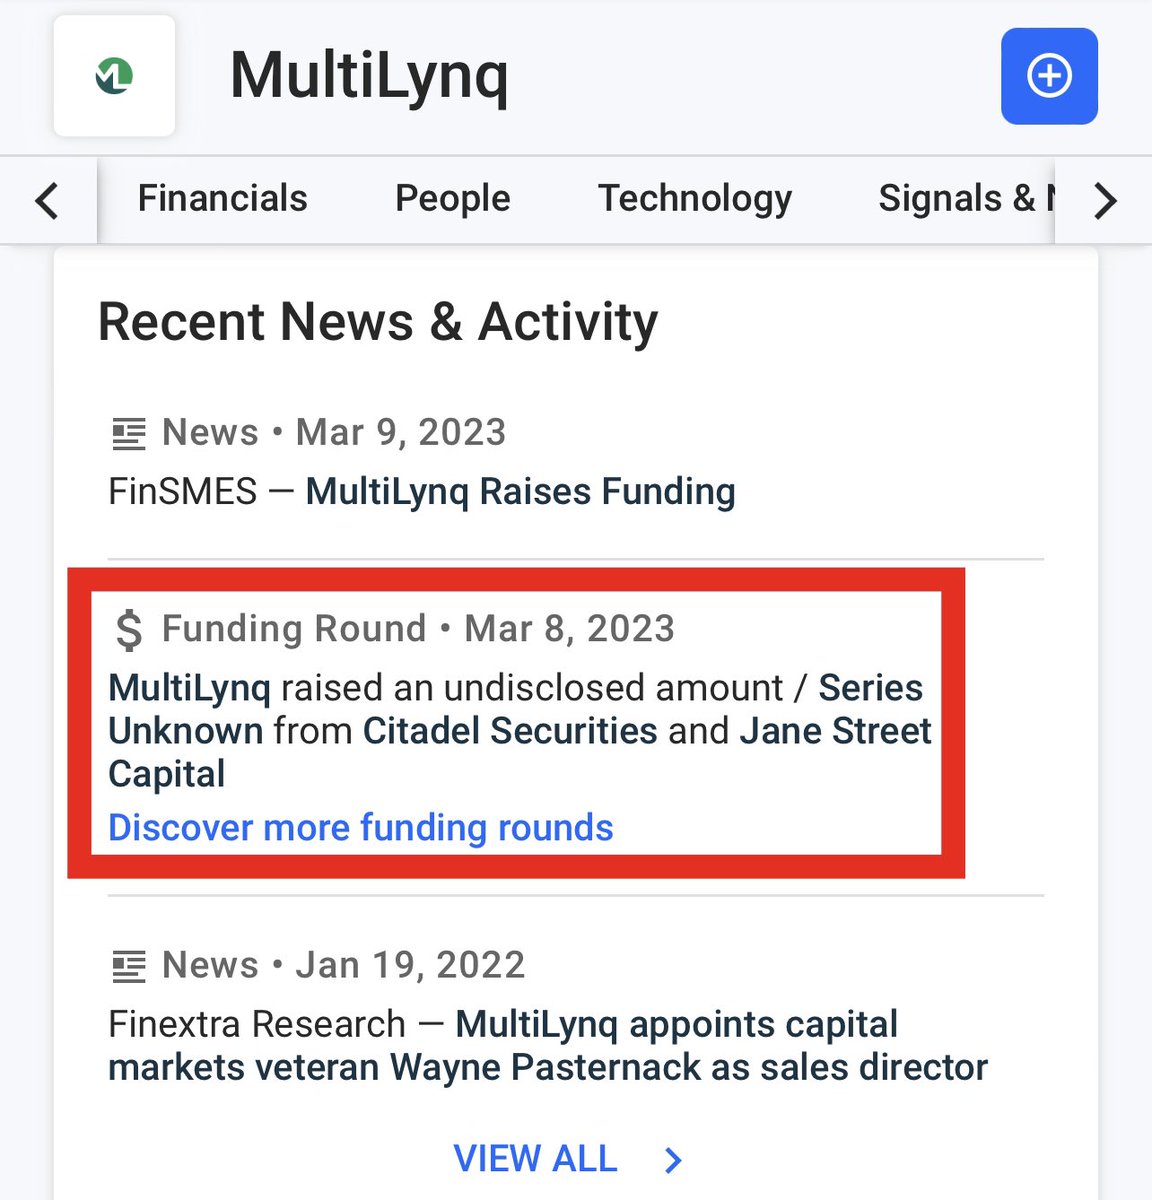The height and width of the screenshot is (1200, 1152).
Task: Click the news icon beside Jan 19, 2022
Action: [128, 967]
